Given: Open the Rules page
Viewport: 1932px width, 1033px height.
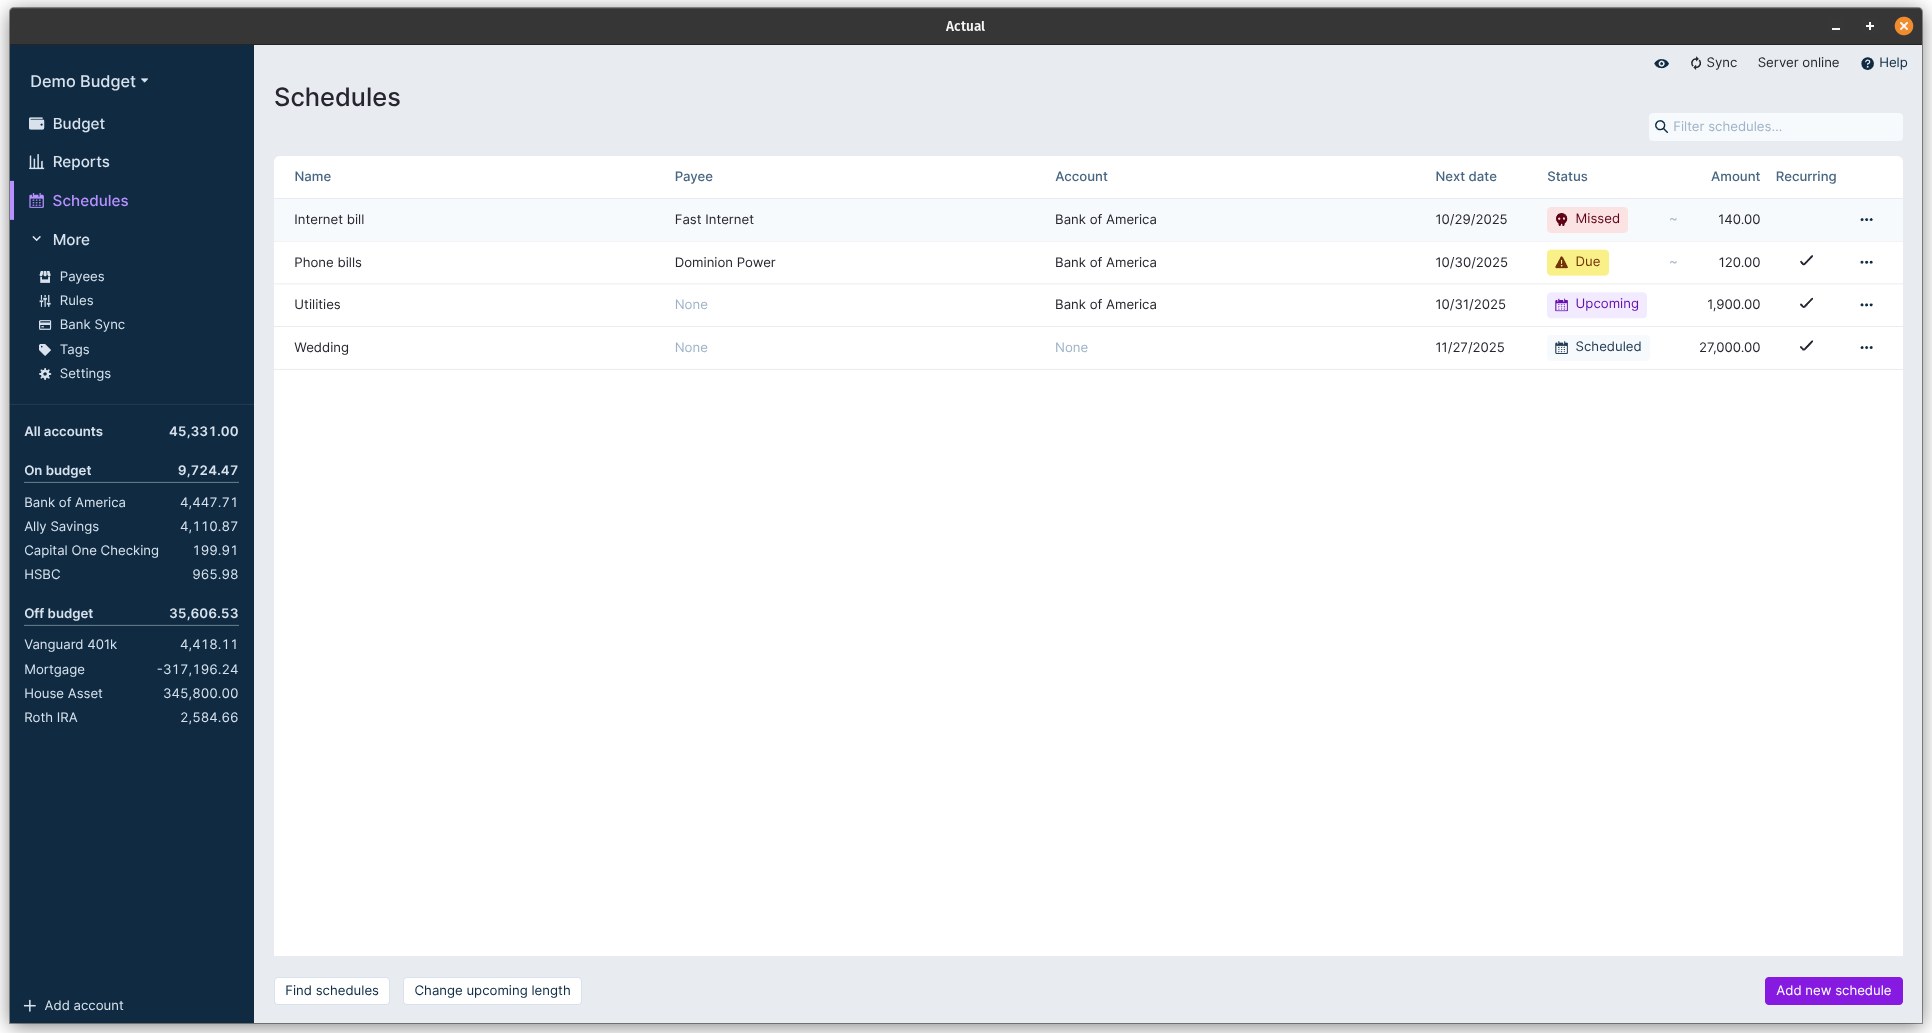Looking at the screenshot, I should (76, 301).
